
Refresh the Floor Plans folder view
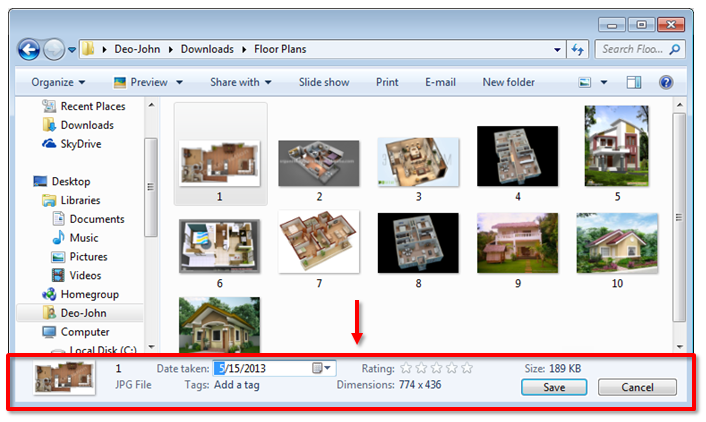coord(577,49)
